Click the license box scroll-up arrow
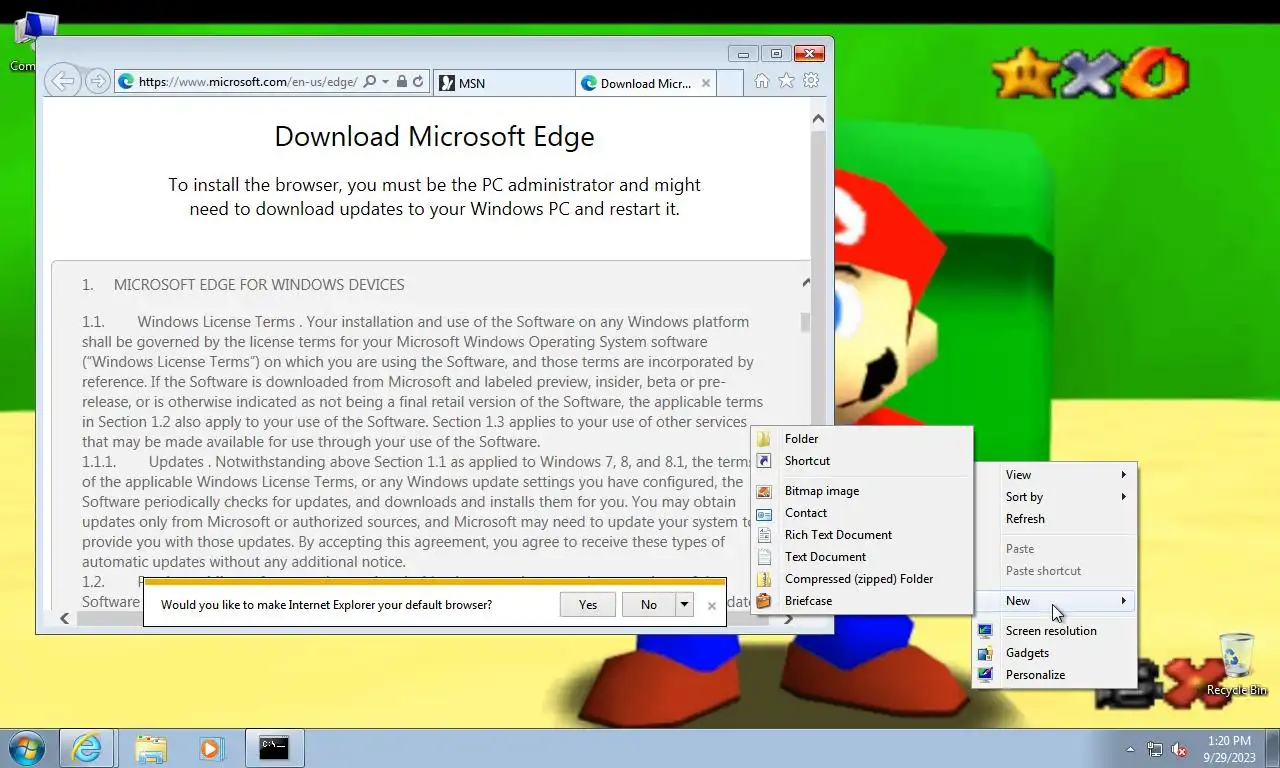Image resolution: width=1280 pixels, height=768 pixels. click(806, 283)
